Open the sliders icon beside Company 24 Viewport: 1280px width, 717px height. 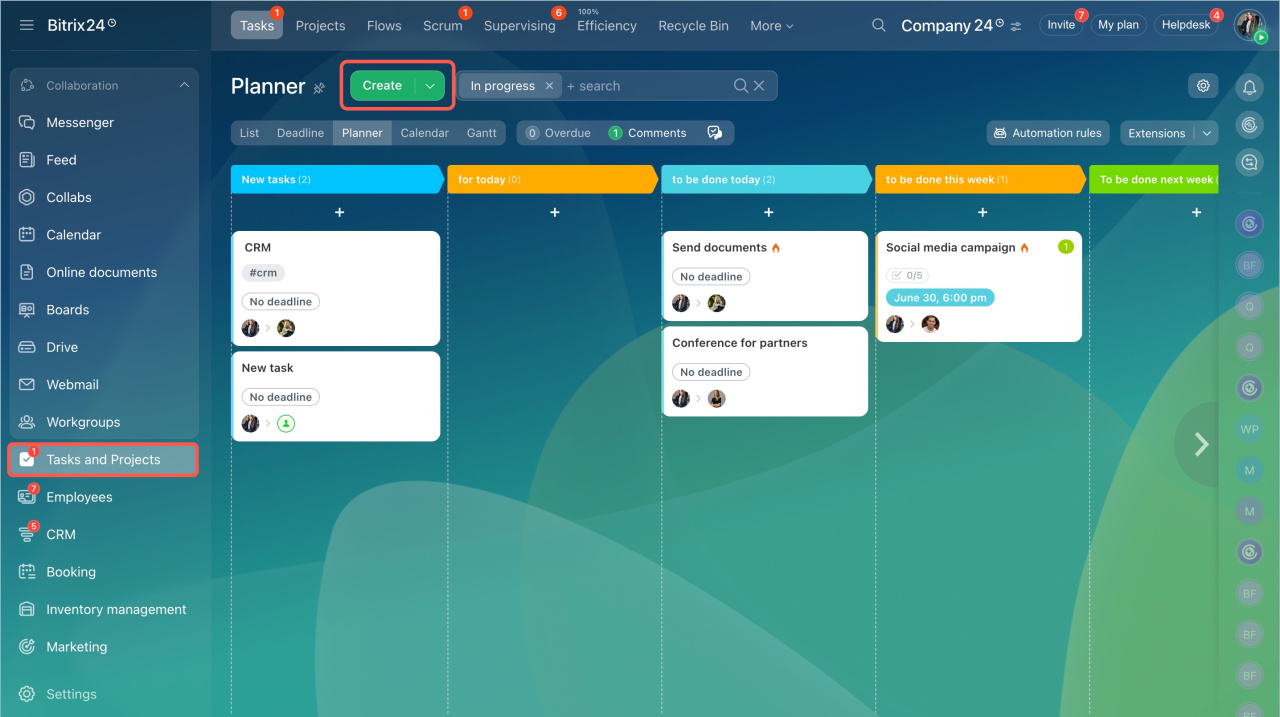pyautogui.click(x=1016, y=26)
